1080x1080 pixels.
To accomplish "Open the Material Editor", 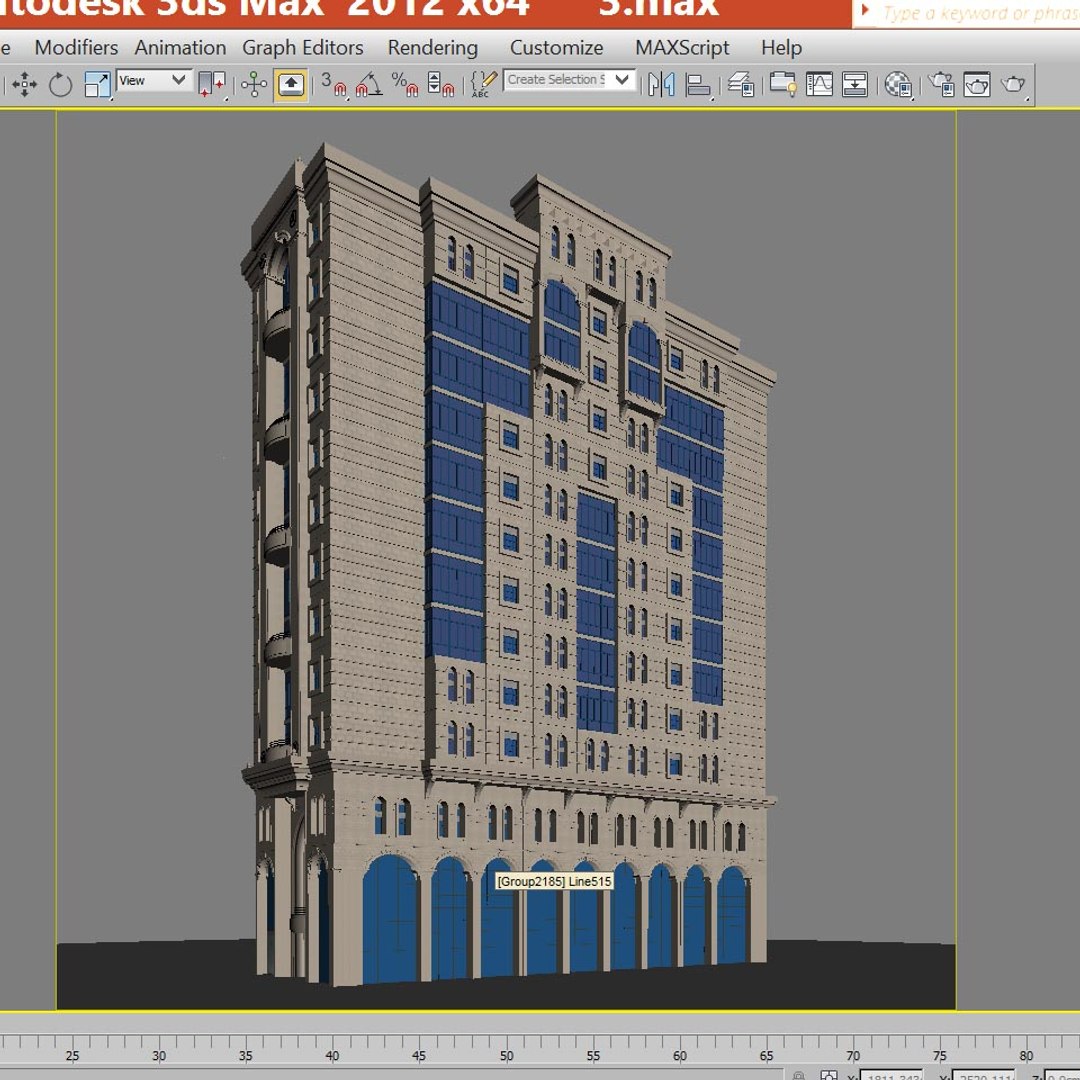I will [x=898, y=85].
